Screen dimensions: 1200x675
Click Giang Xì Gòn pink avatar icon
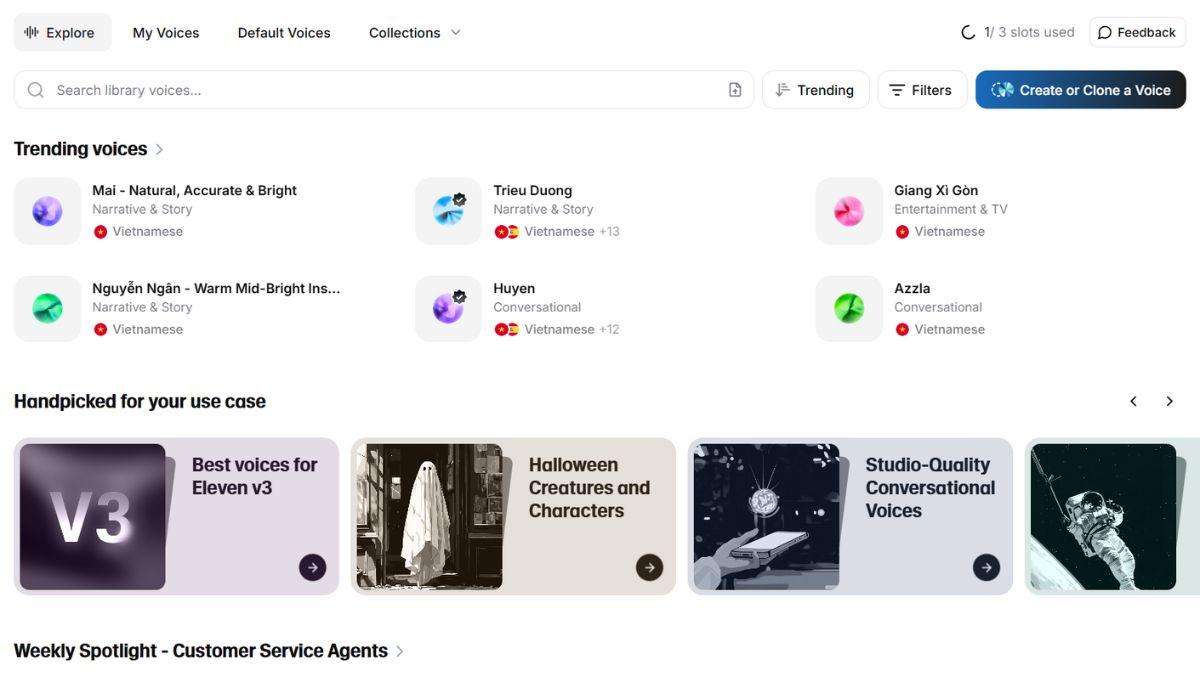pos(849,211)
